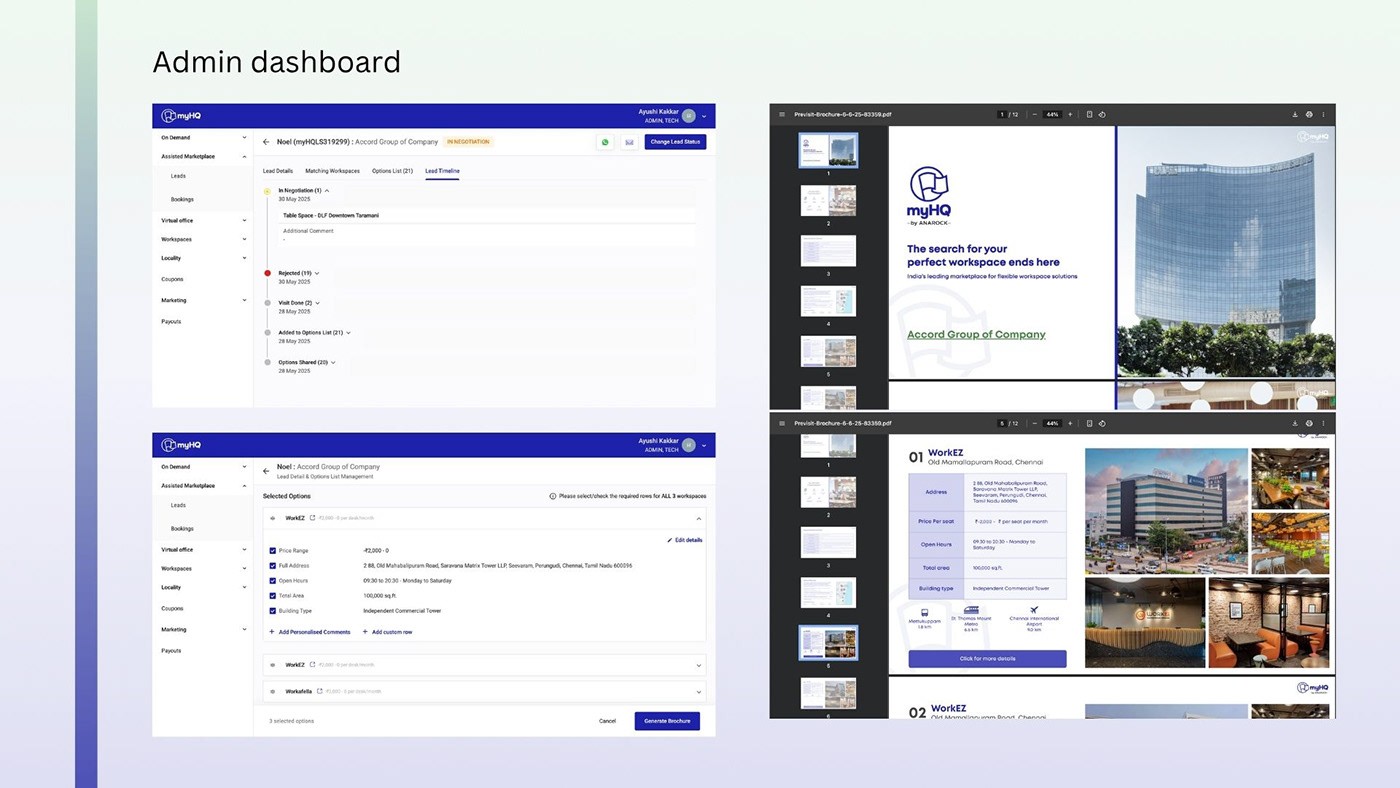This screenshot has width=1400, height=788.
Task: Click the Change Lead Status button
Action: tap(675, 142)
